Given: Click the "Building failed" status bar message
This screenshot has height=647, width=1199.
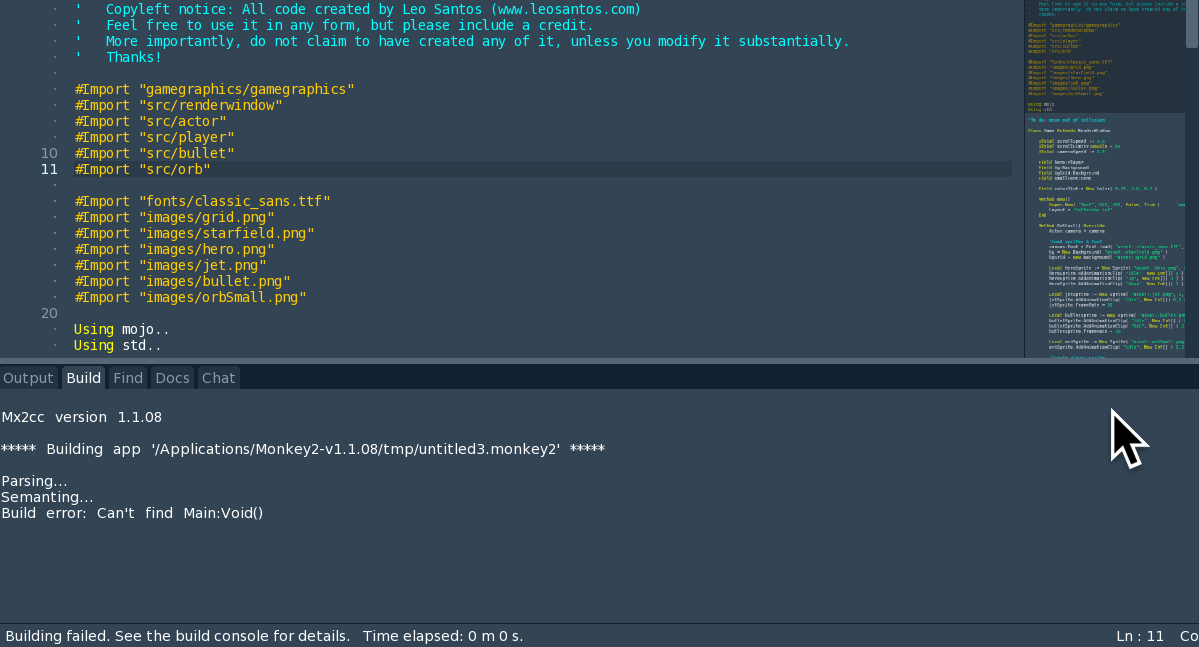Looking at the screenshot, I should (x=177, y=636).
